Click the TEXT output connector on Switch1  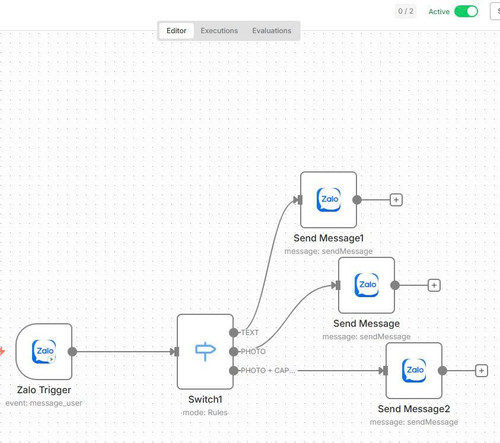(234, 332)
